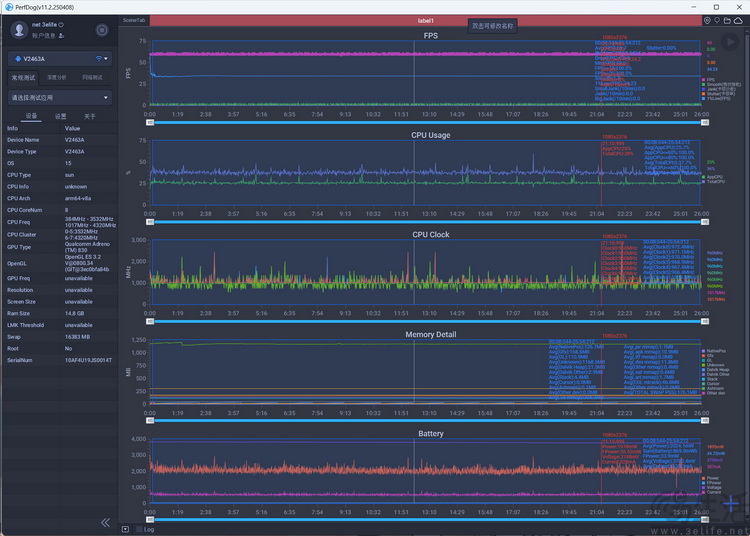Click end handle of Memory Detail range slider
750x536 pixels.
[705, 420]
